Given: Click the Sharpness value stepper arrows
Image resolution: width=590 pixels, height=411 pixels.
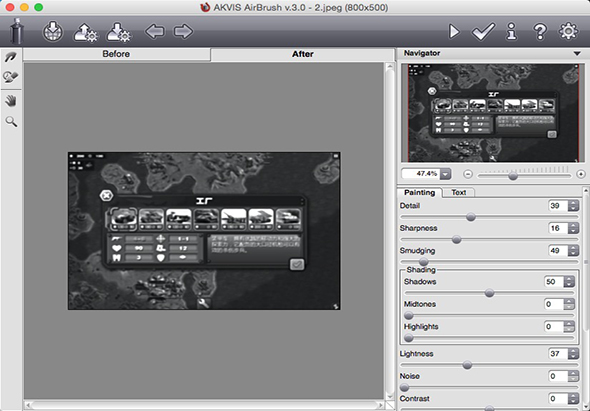Looking at the screenshot, I should [x=573, y=228].
